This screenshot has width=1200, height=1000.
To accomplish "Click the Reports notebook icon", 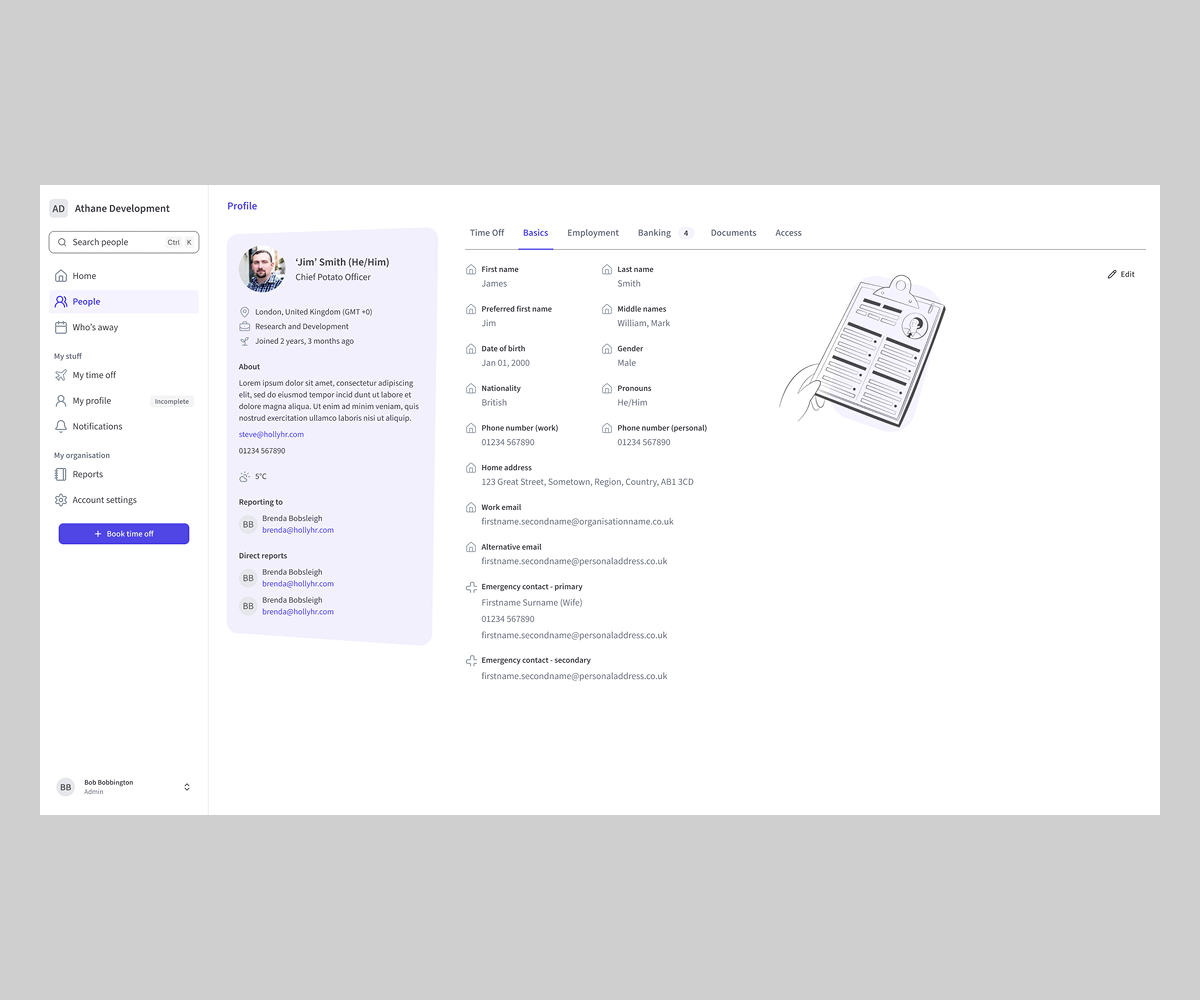I will [61, 475].
